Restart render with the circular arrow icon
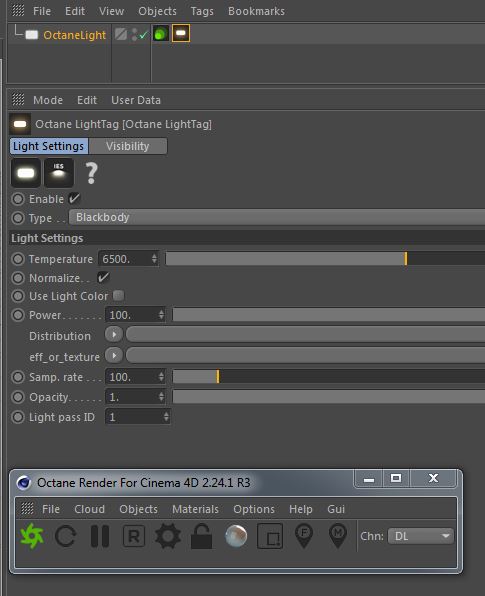This screenshot has height=596, width=485. click(x=65, y=536)
